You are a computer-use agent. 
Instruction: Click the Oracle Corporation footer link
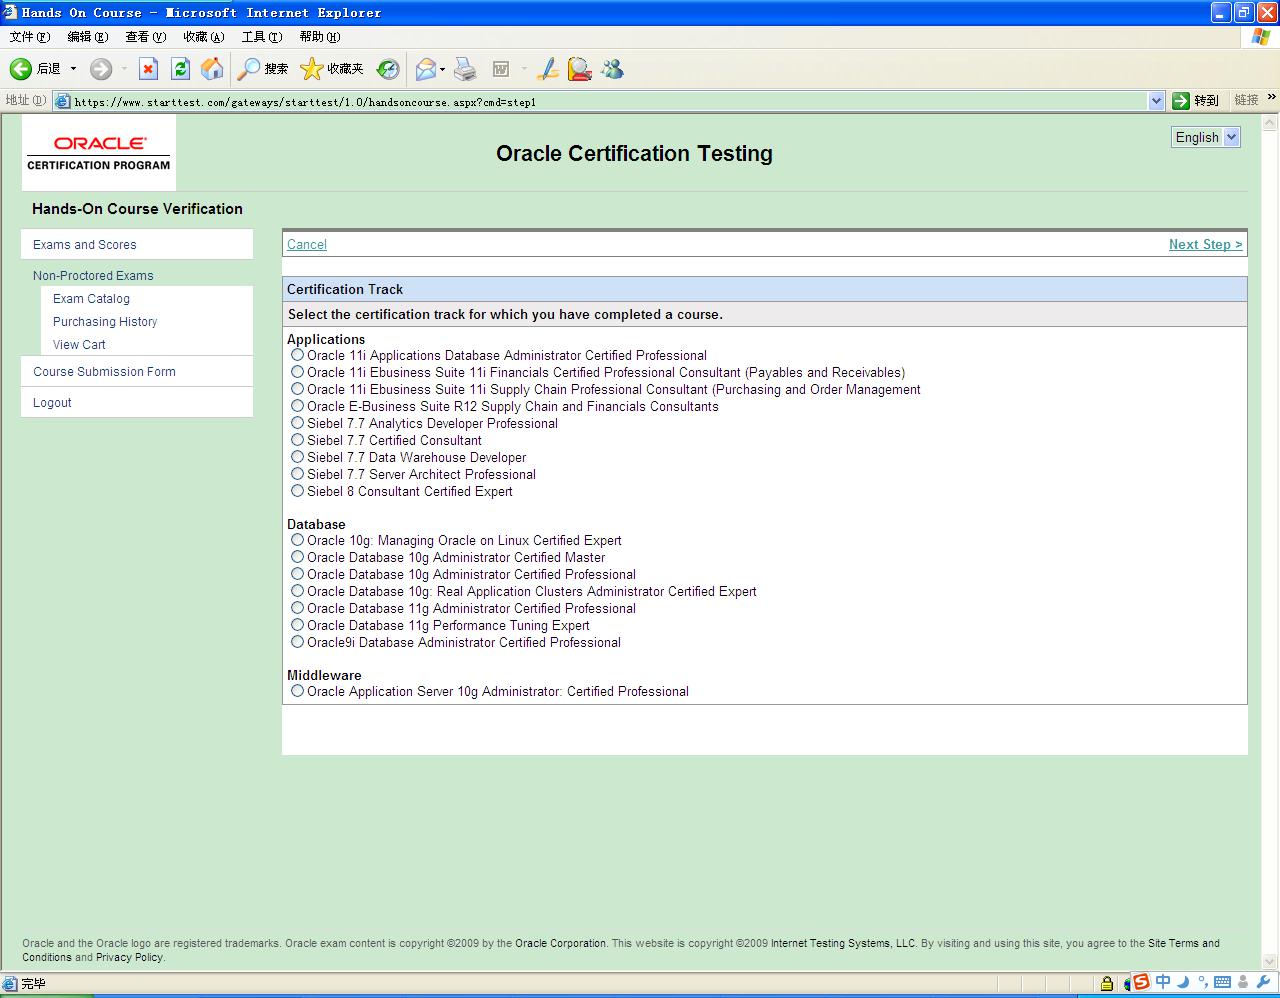point(561,943)
